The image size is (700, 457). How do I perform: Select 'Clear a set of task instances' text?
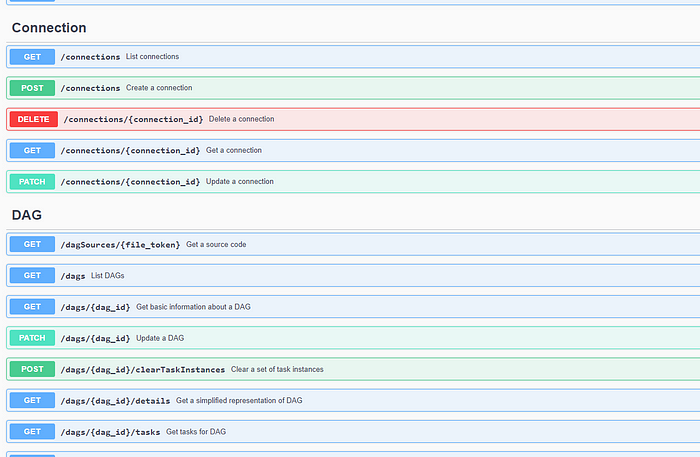coord(277,369)
